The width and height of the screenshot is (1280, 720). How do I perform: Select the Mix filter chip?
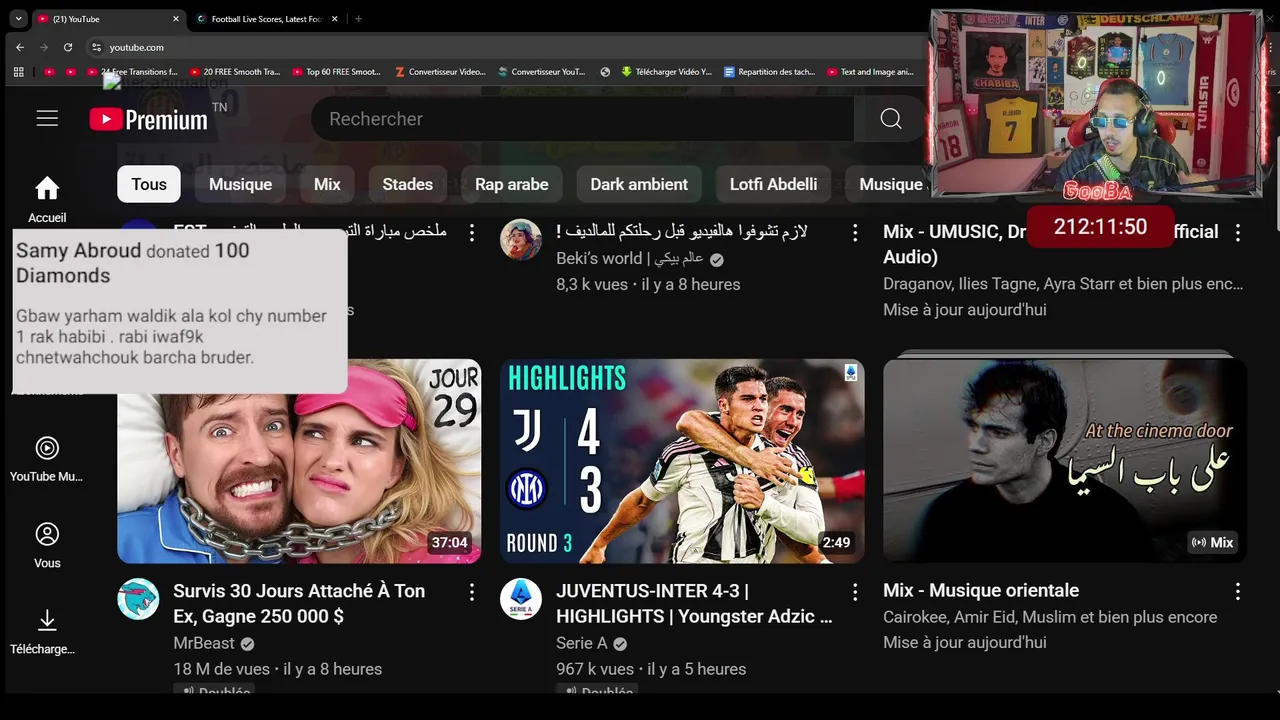(327, 184)
